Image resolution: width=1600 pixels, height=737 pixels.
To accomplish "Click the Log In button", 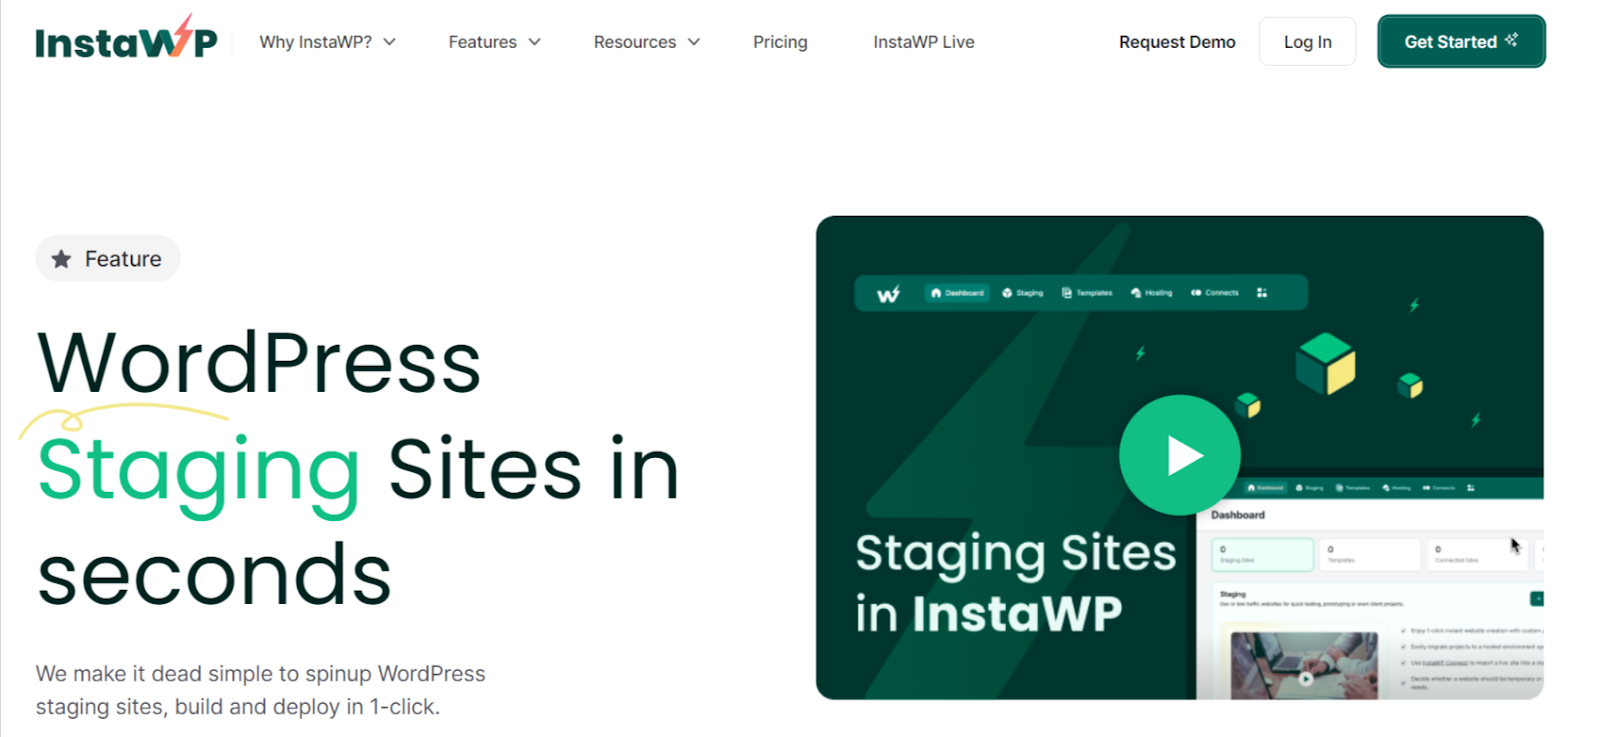I will click(x=1307, y=42).
